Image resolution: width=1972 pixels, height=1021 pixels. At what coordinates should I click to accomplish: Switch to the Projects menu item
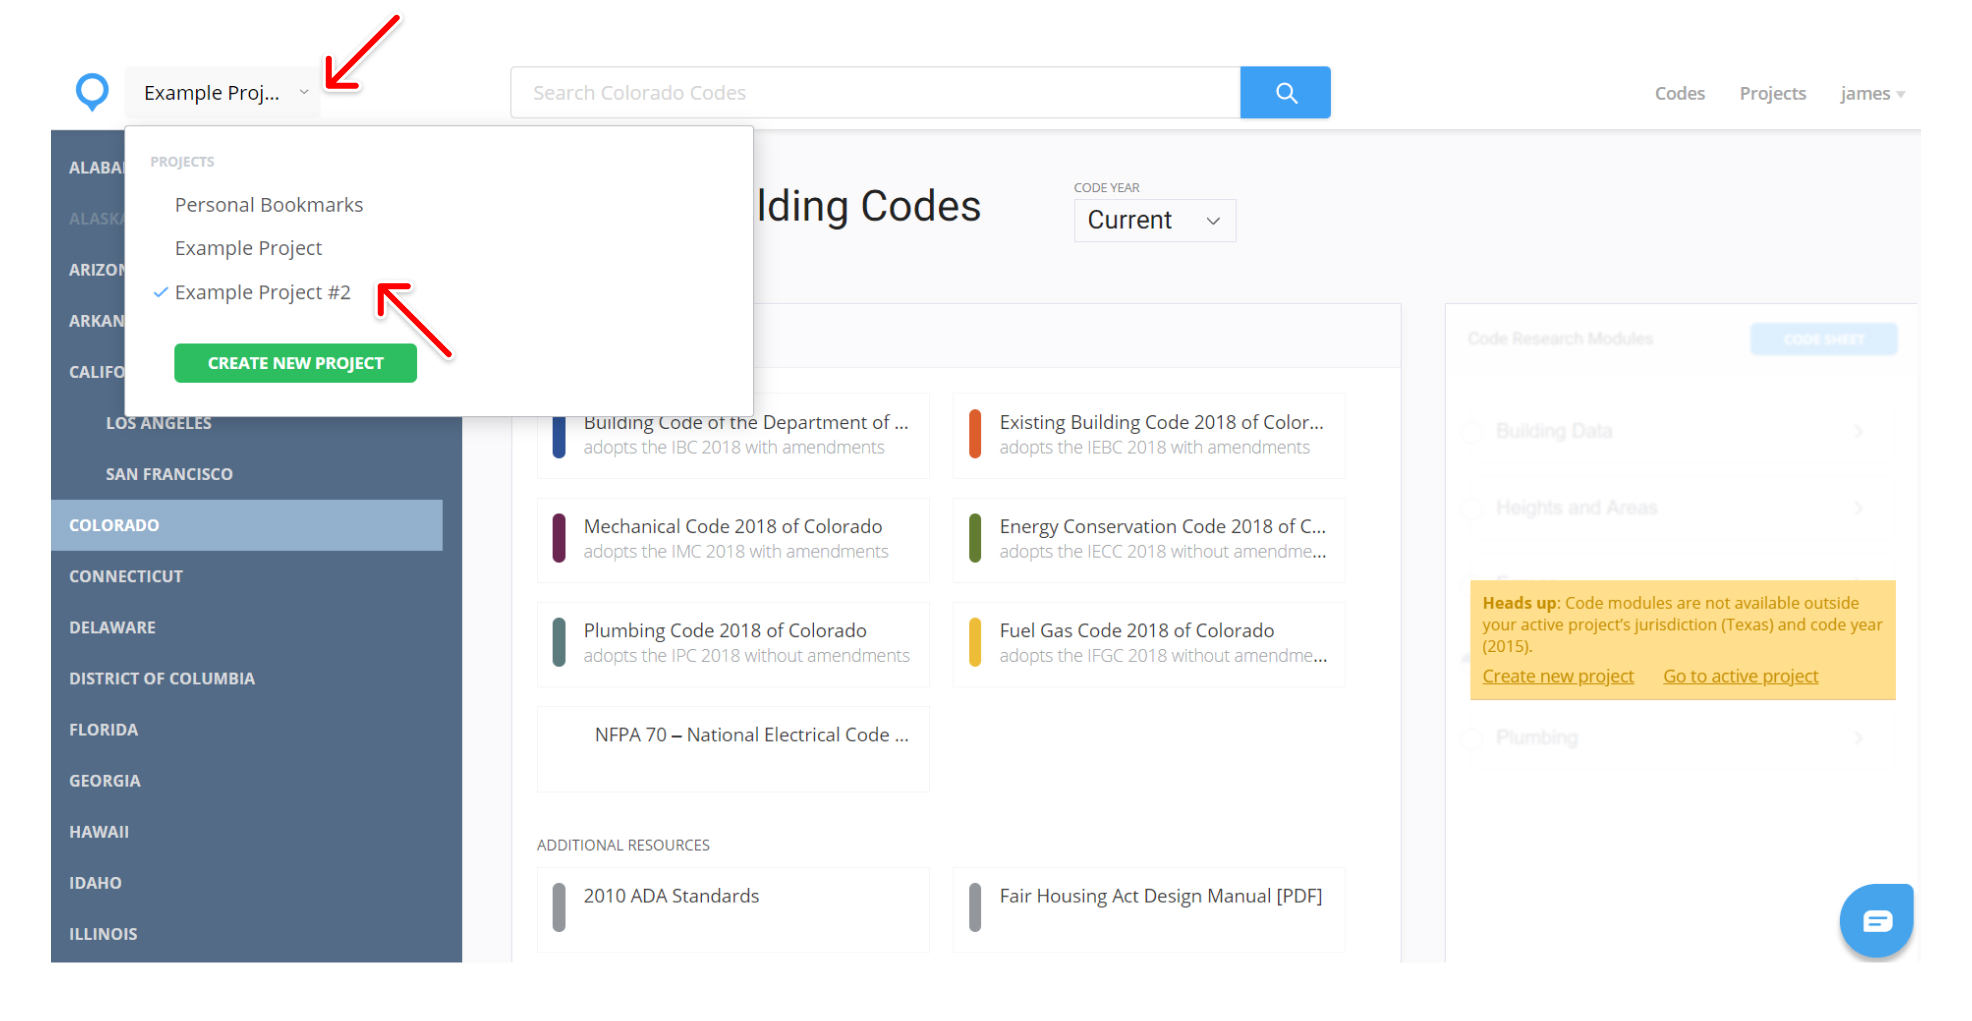pyautogui.click(x=1772, y=92)
